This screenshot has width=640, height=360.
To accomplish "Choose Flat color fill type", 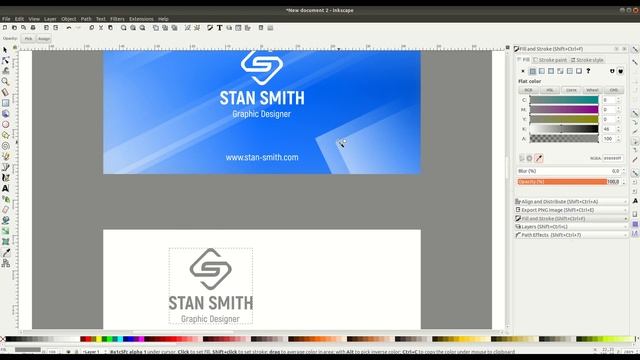I will tap(532, 71).
